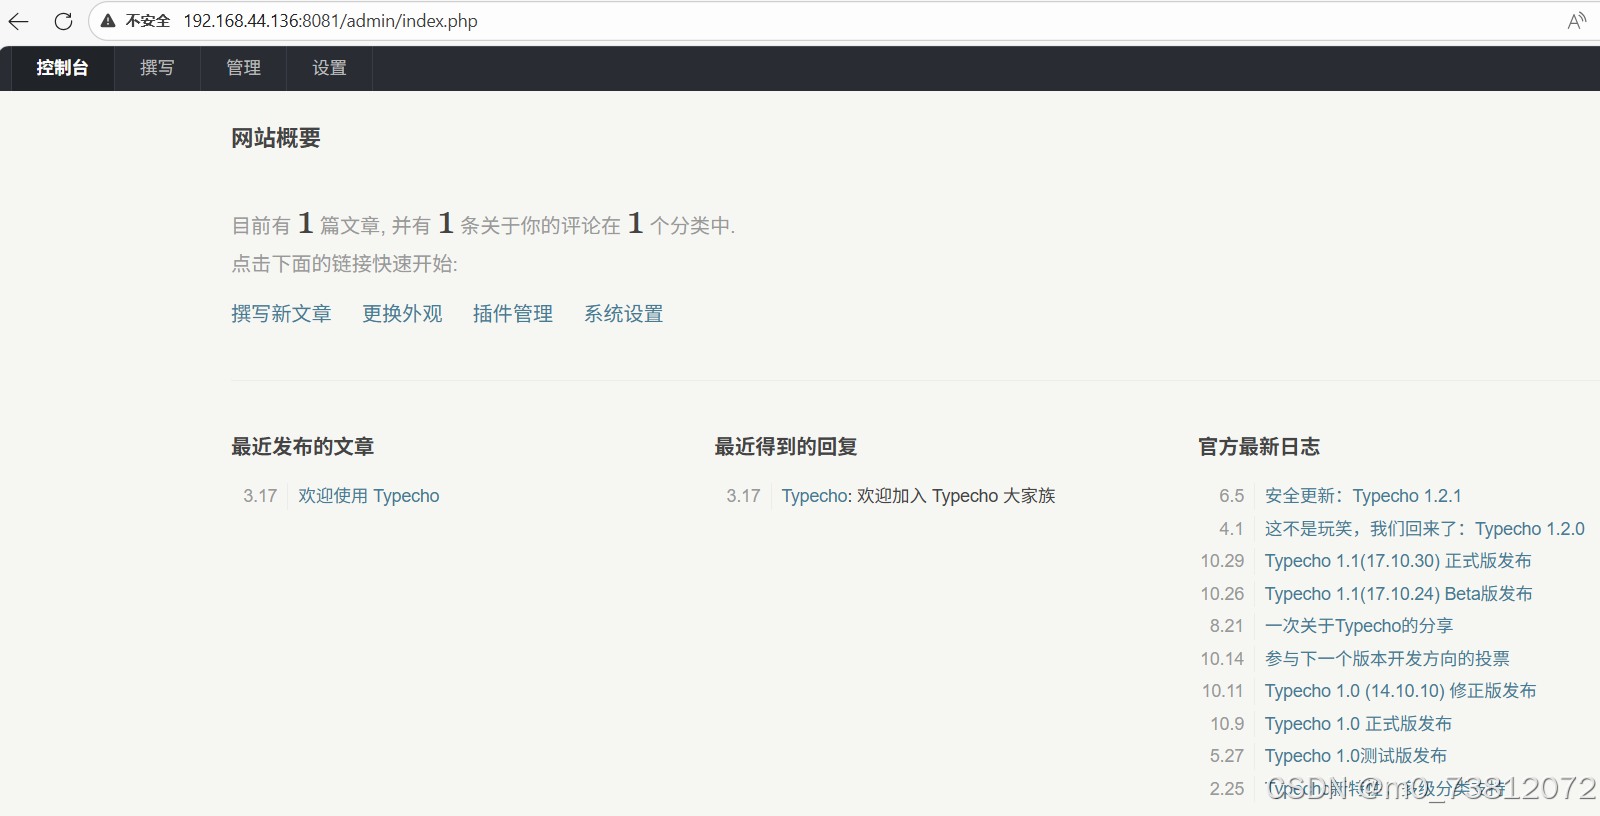Click the 官方最新日志 heading
1600x816 pixels.
[x=1259, y=447]
